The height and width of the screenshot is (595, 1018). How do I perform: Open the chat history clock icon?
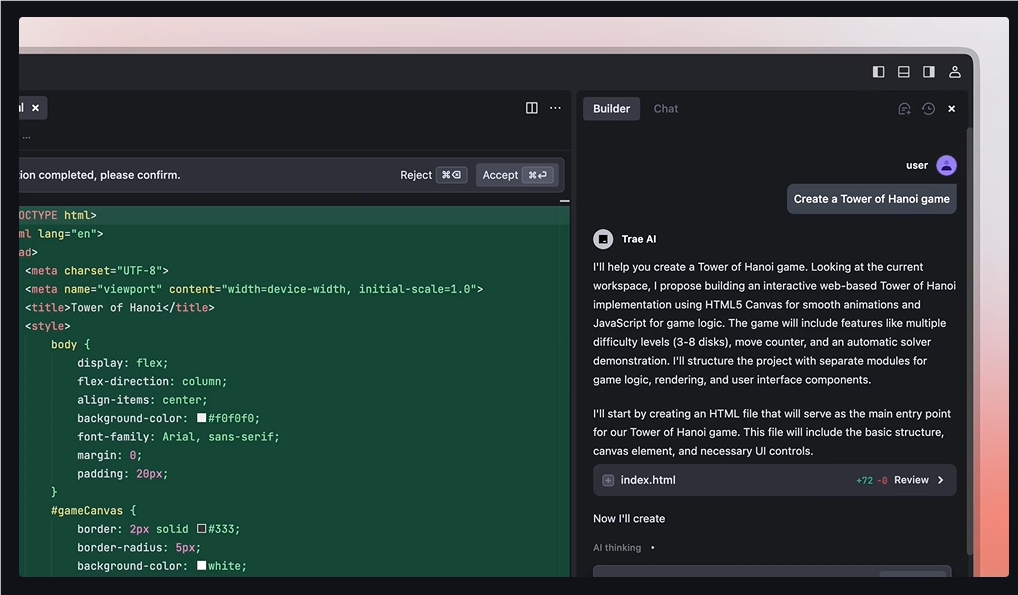(x=928, y=108)
